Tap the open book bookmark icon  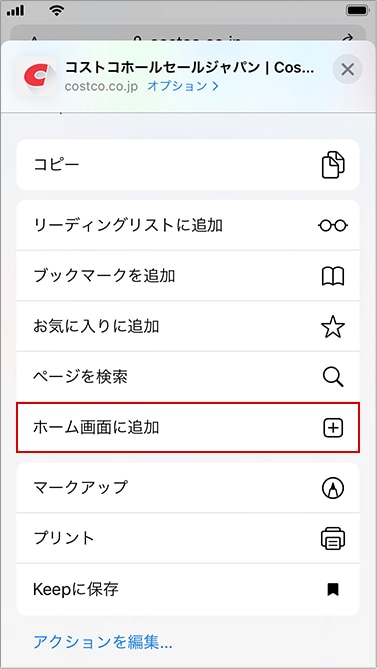[333, 276]
